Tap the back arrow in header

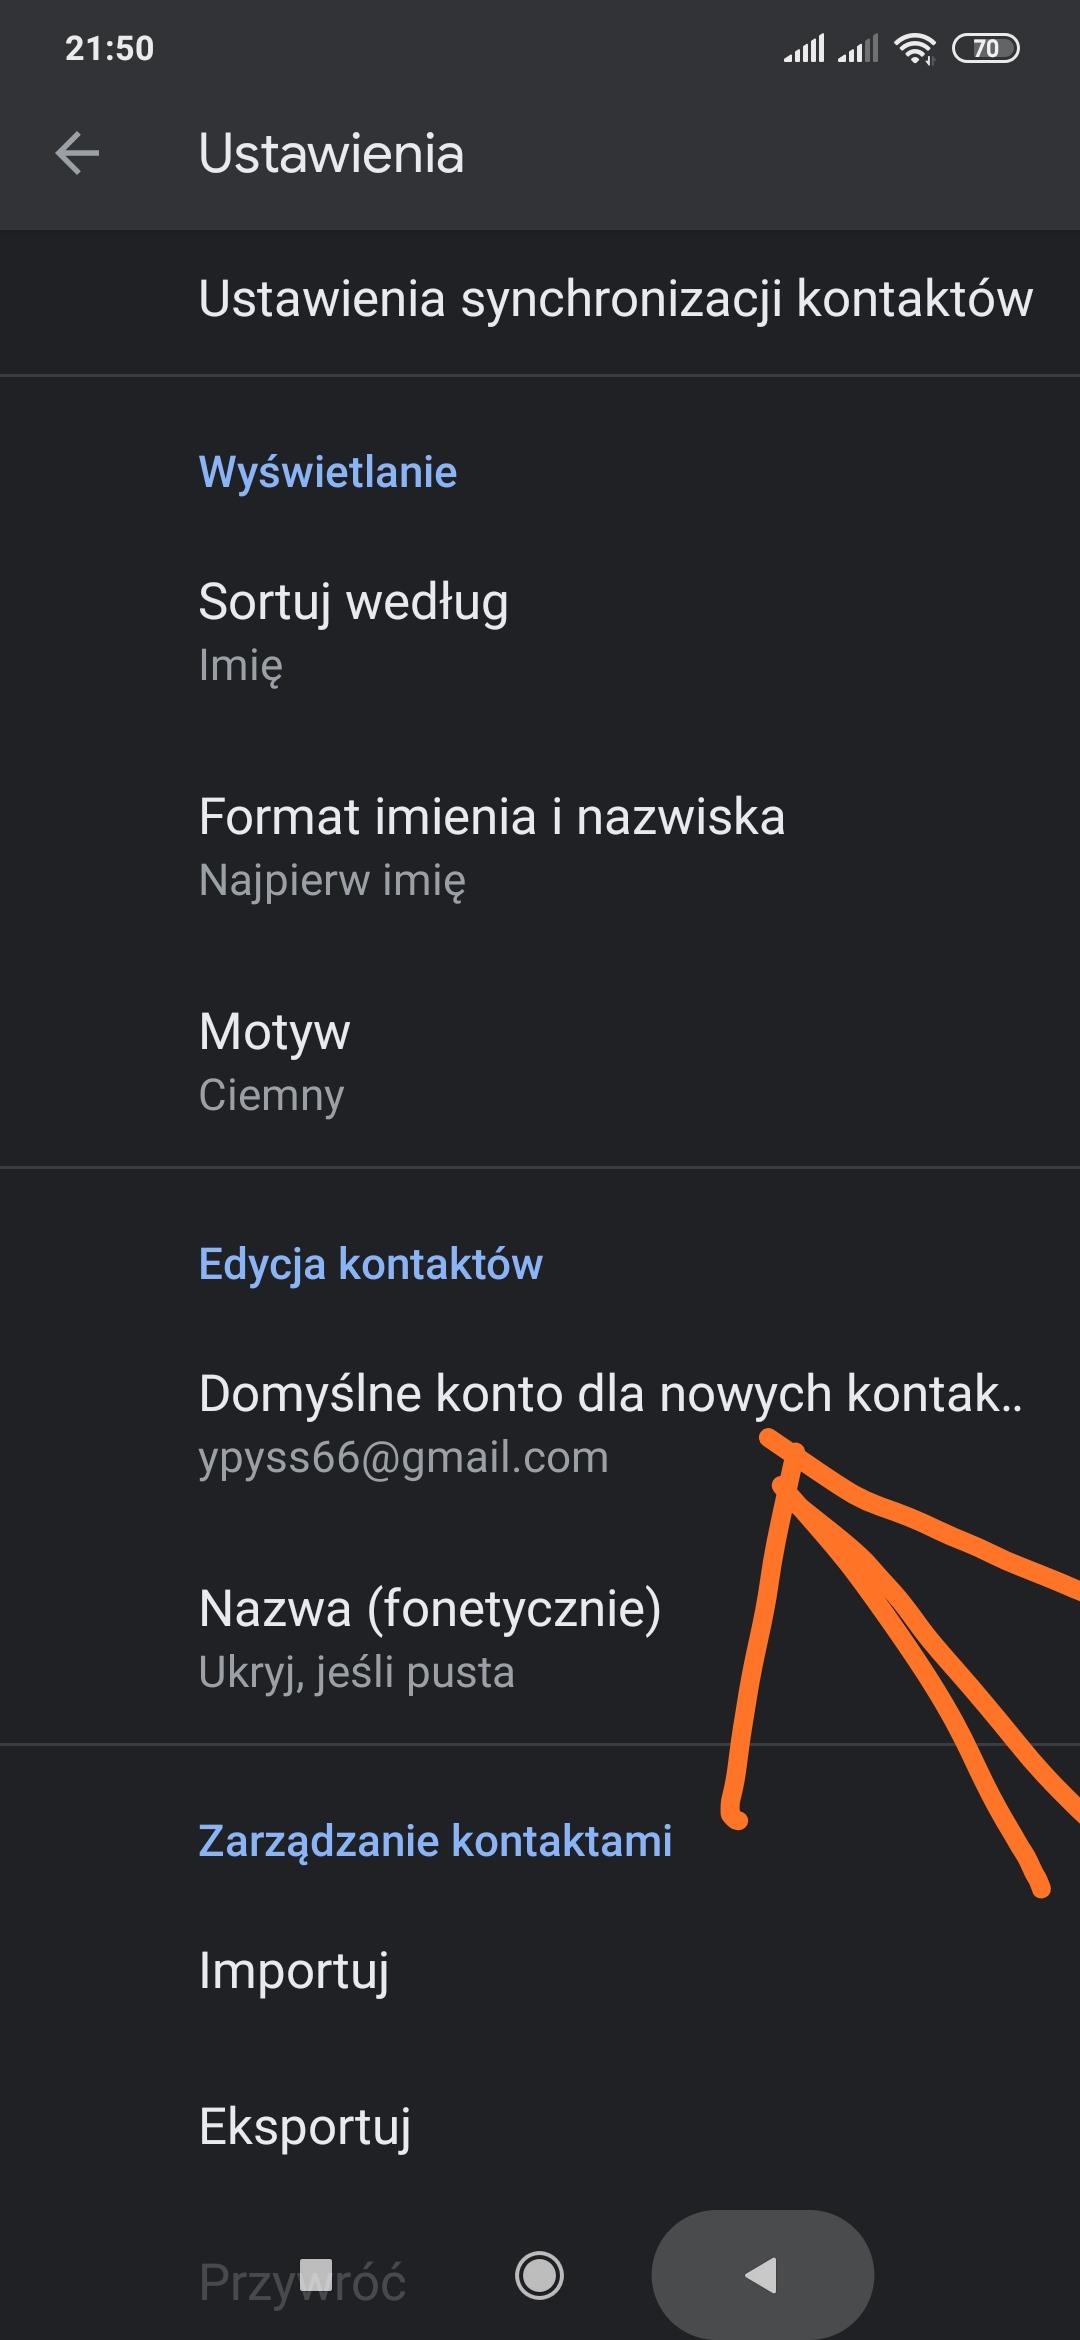(x=77, y=154)
